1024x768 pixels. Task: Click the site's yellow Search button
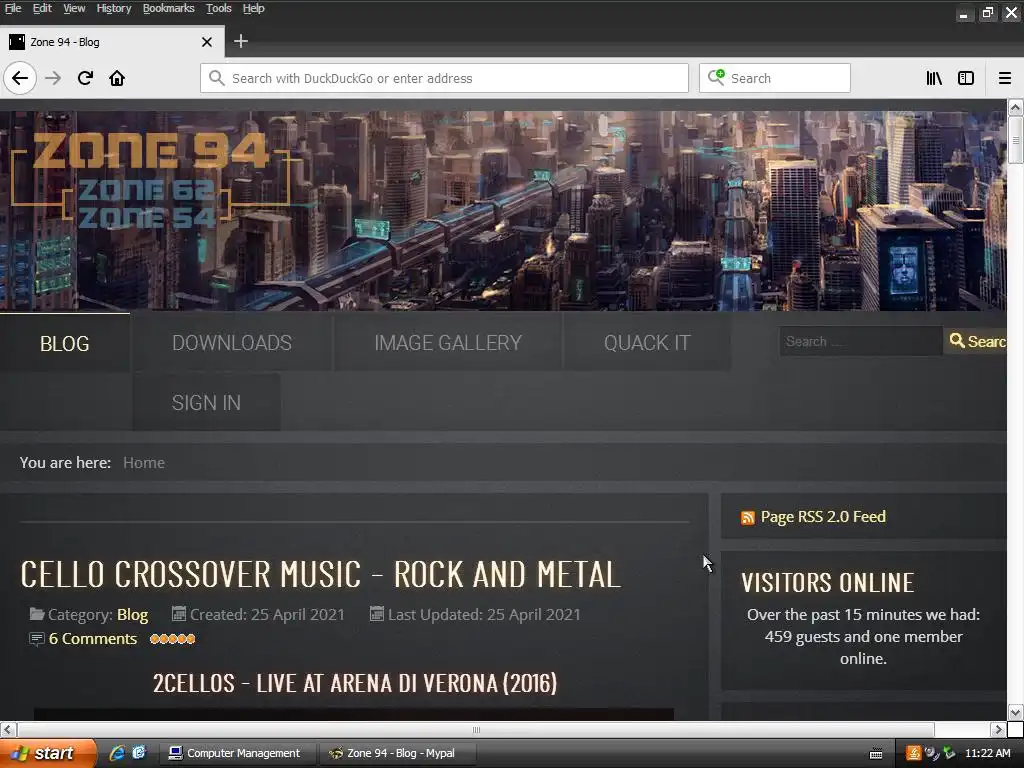[976, 341]
